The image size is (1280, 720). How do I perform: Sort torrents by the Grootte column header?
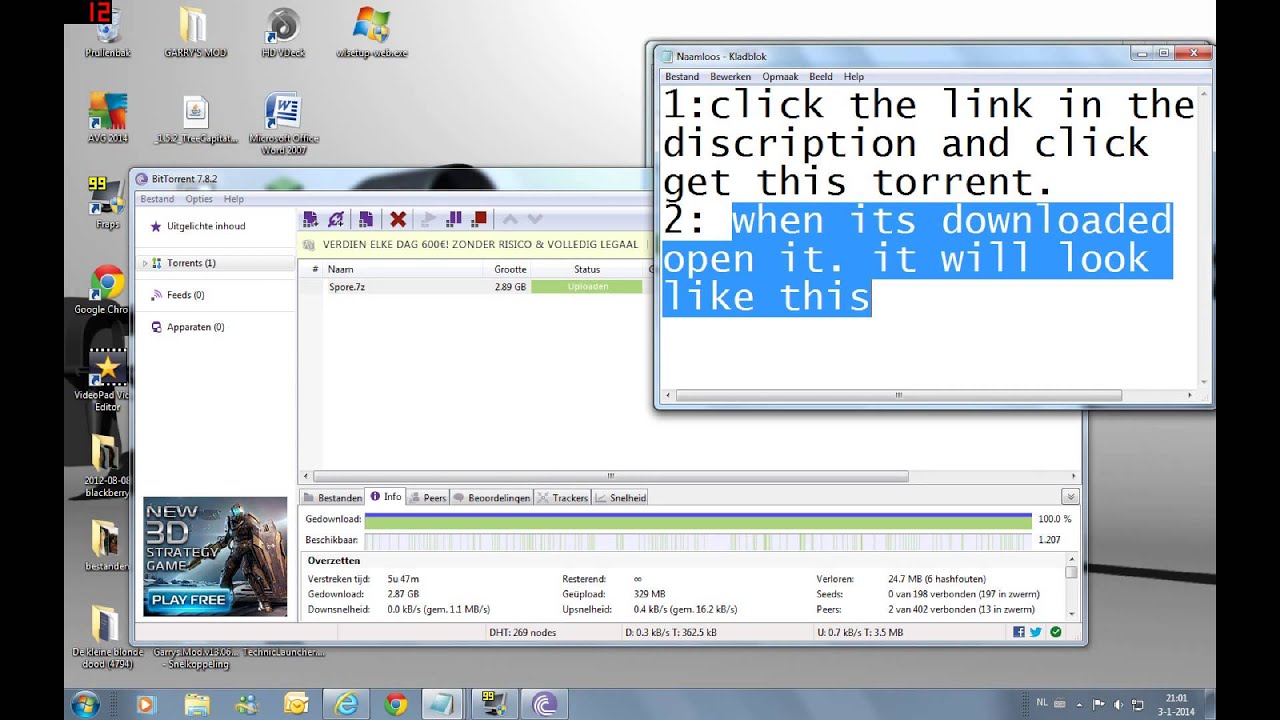(x=509, y=269)
